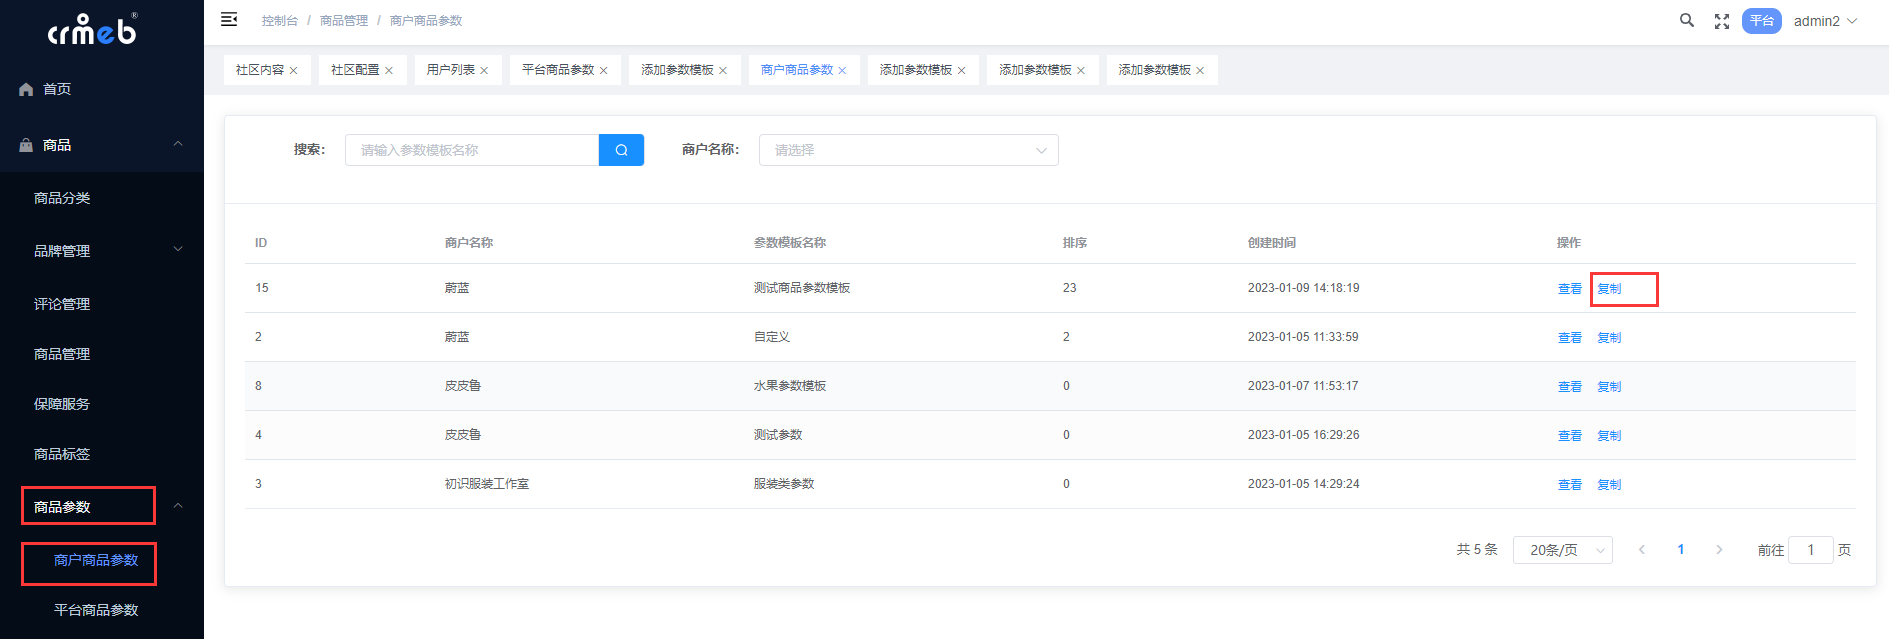Click the next page arrow
The width and height of the screenshot is (1889, 639).
[1719, 550]
